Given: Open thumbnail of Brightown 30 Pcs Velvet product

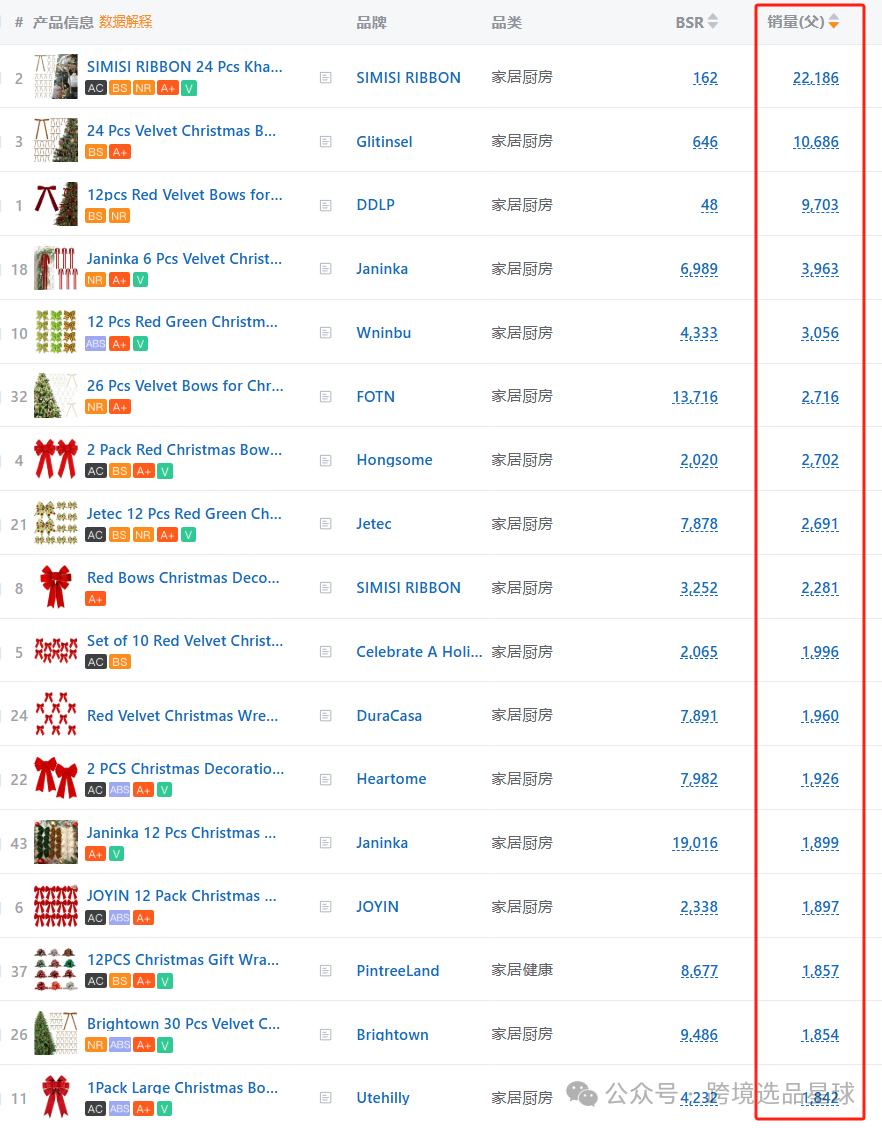Looking at the screenshot, I should click(x=56, y=1033).
